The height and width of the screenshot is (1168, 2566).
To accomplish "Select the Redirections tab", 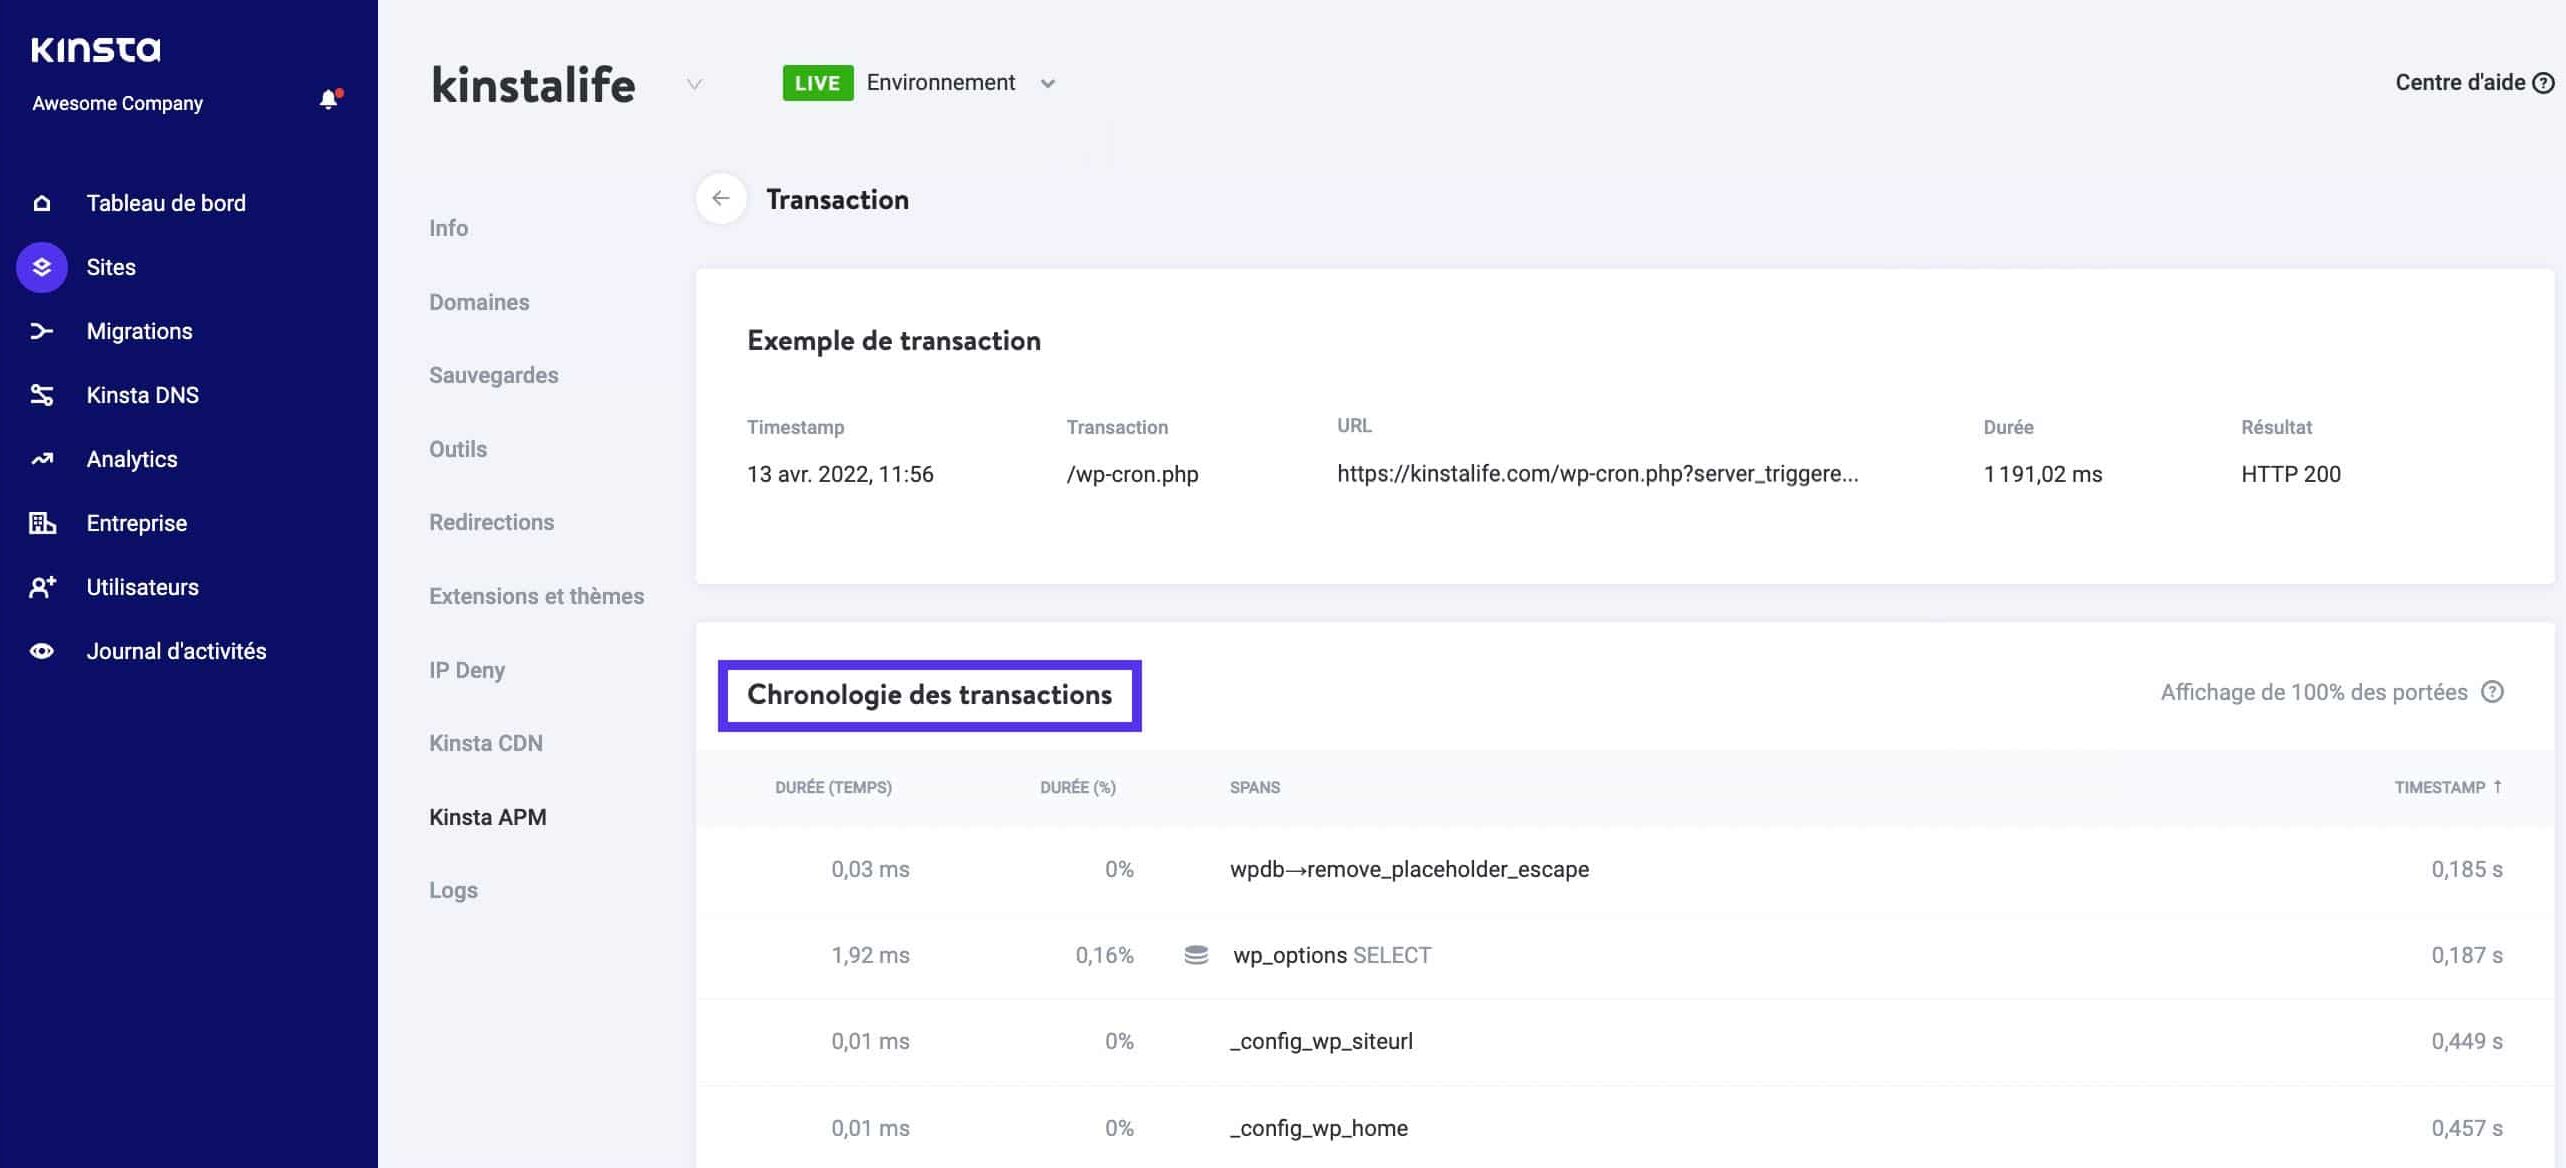I will (x=491, y=522).
